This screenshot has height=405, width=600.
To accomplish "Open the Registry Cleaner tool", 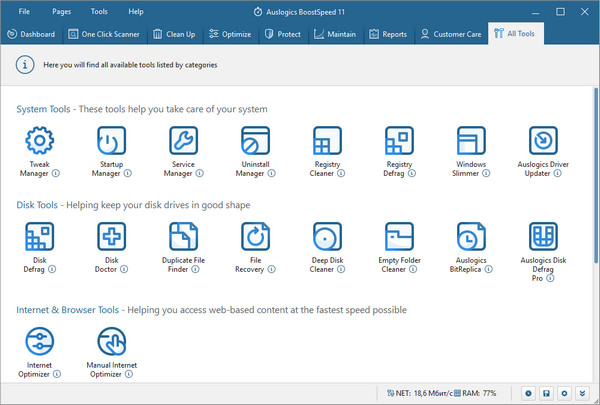I will click(327, 142).
